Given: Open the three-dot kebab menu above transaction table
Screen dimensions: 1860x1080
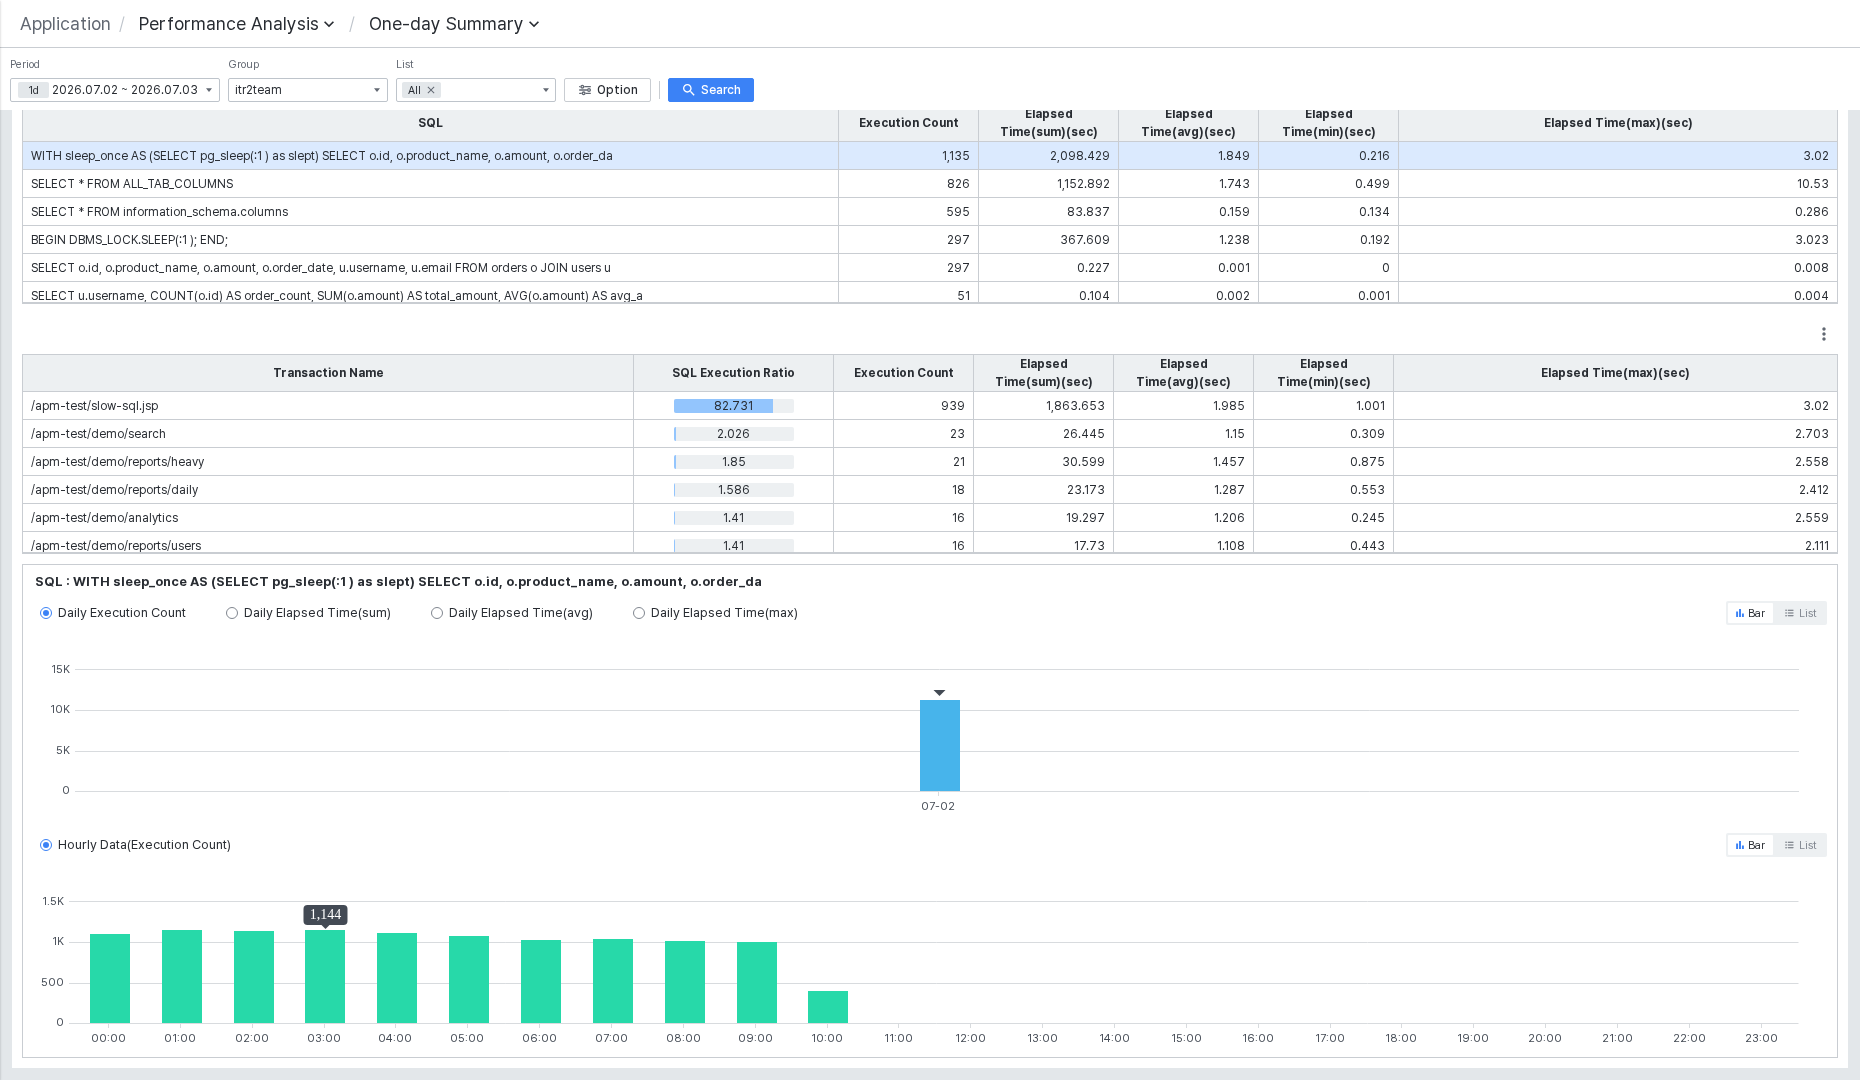Looking at the screenshot, I should tap(1823, 334).
